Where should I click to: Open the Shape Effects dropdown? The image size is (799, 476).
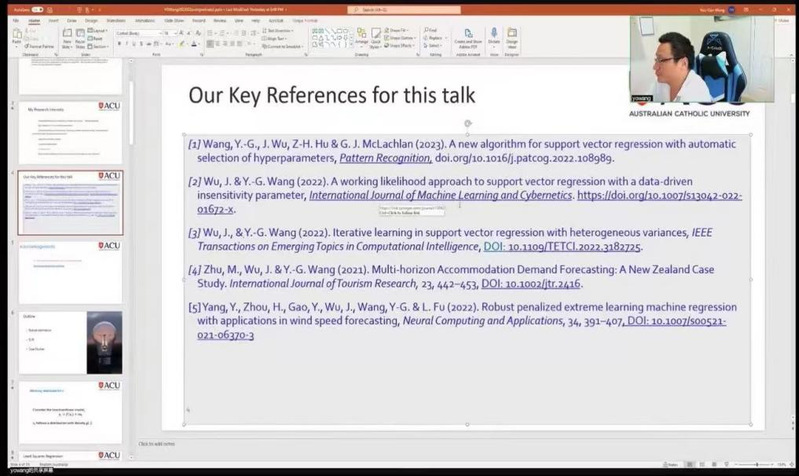pyautogui.click(x=399, y=46)
